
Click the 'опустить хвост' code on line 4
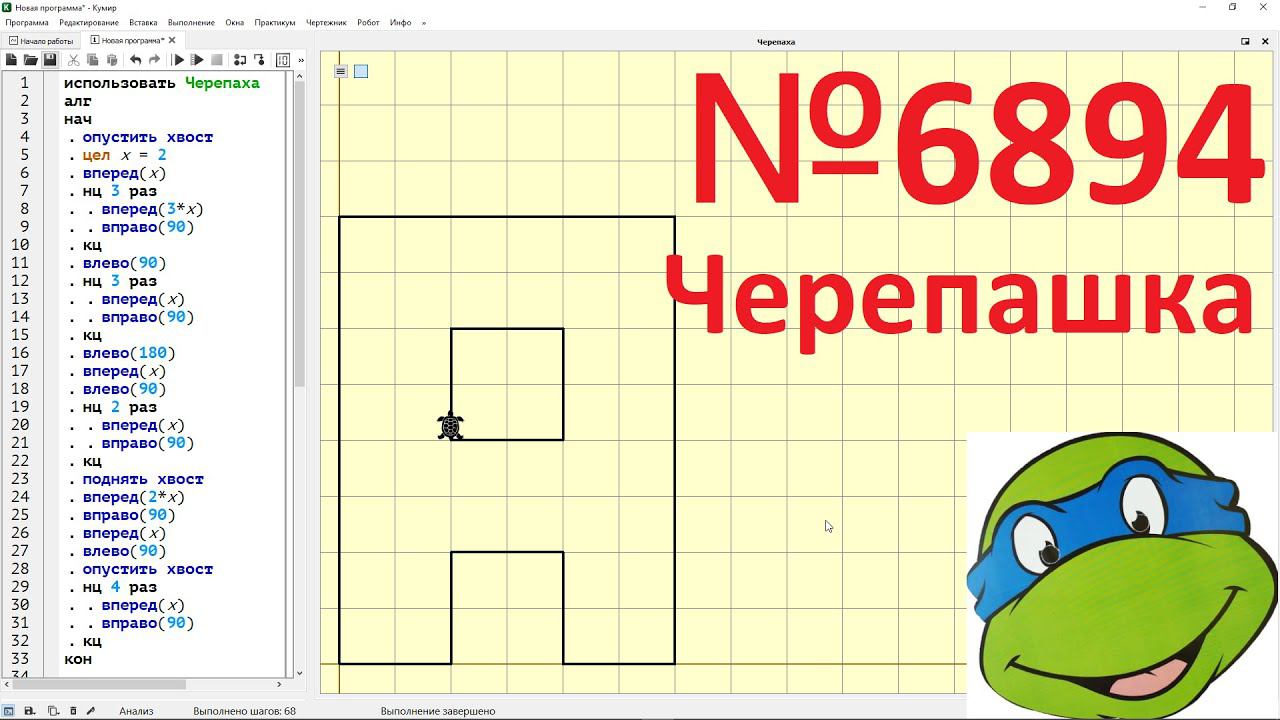tap(148, 137)
